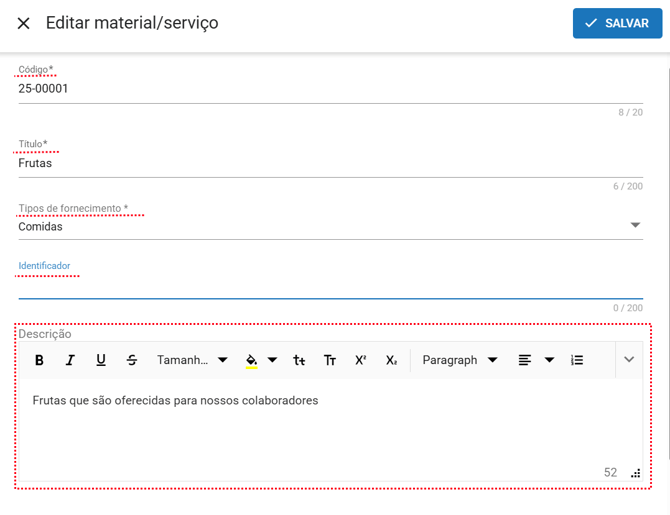Expand the Tipos de fornecimento dropdown
Screen dimensions: 670x515
[x=635, y=226]
